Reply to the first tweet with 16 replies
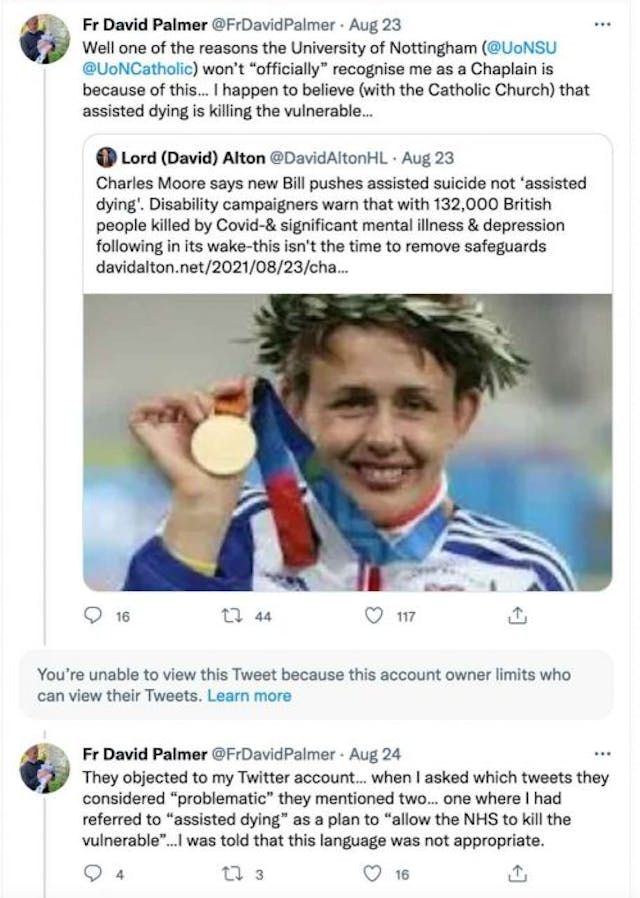 coord(92,617)
